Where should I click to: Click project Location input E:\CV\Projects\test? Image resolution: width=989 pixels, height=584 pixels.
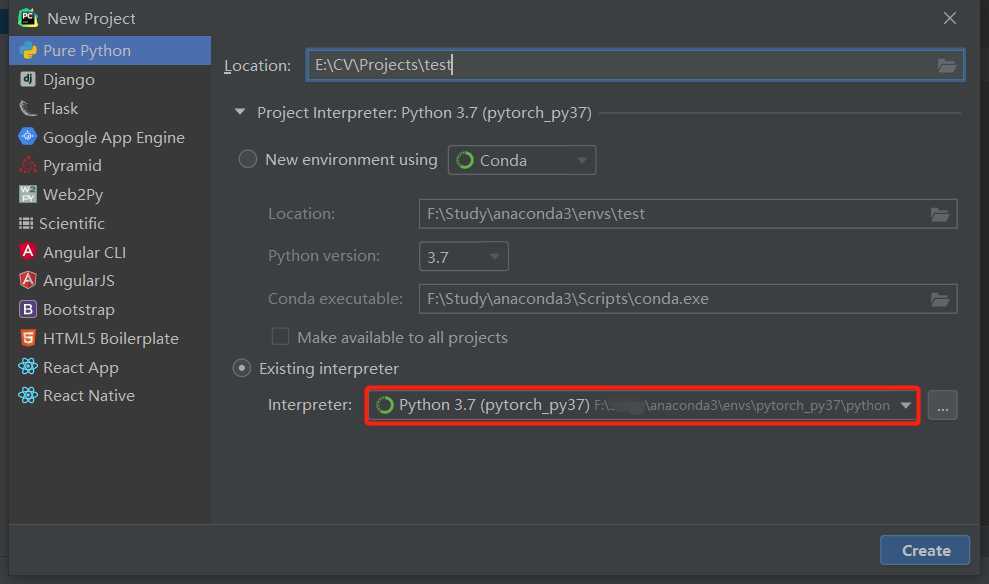635,65
